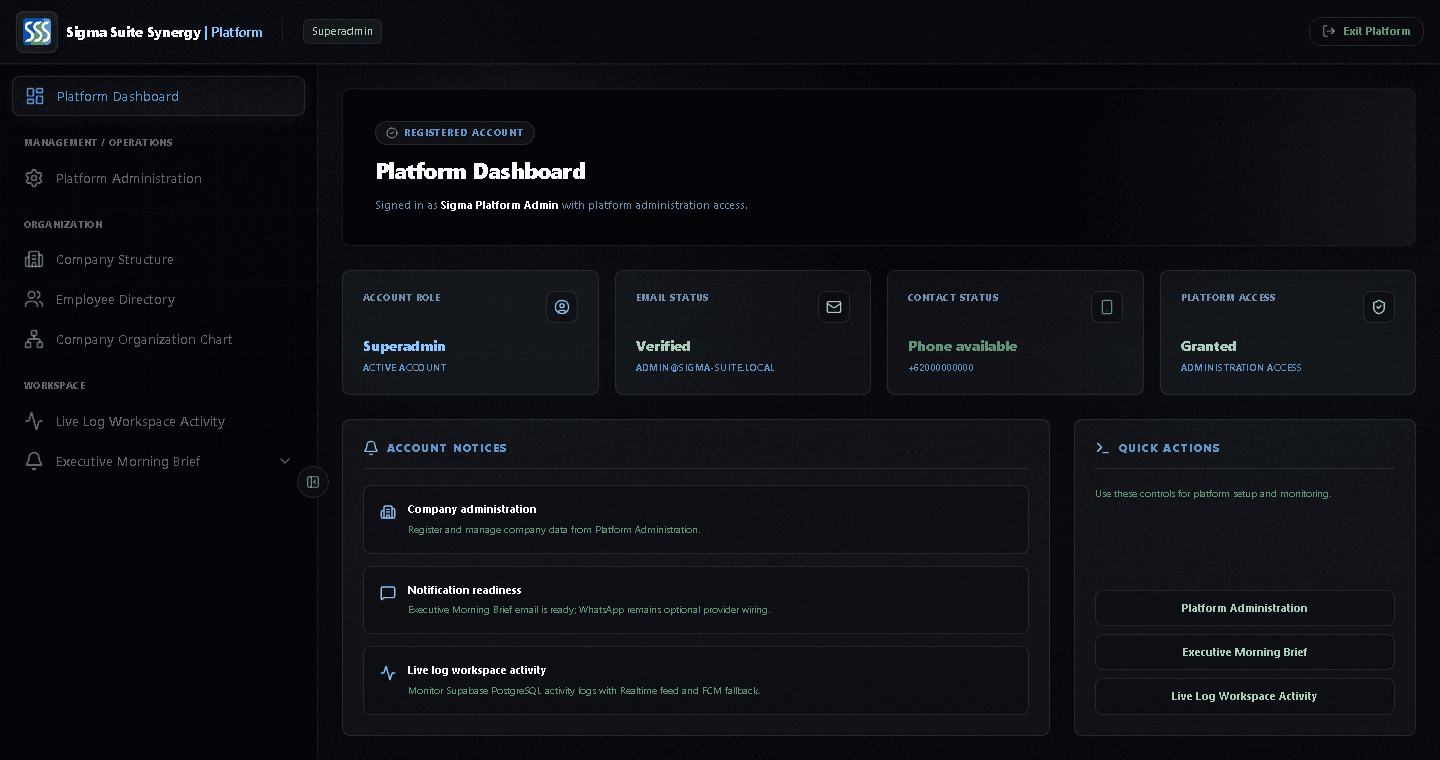Click the Platform Dashboard page heading

(481, 171)
